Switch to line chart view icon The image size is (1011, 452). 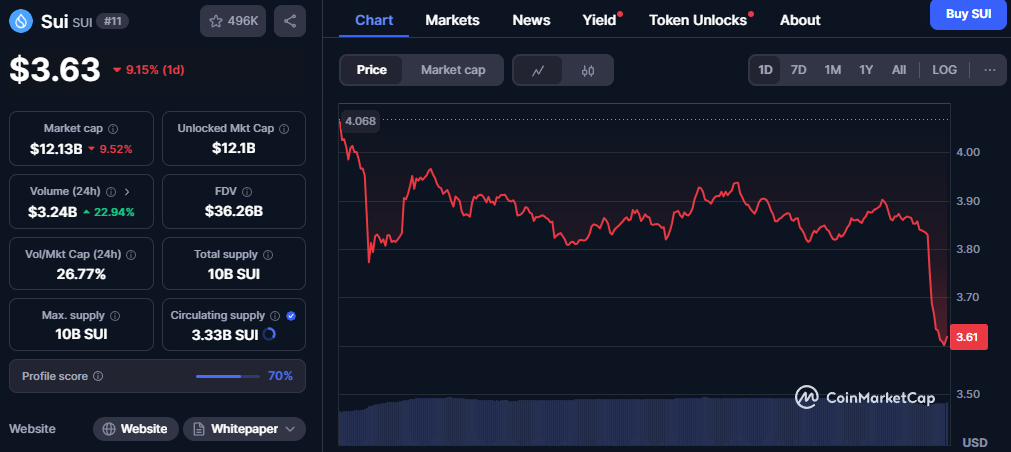point(538,70)
